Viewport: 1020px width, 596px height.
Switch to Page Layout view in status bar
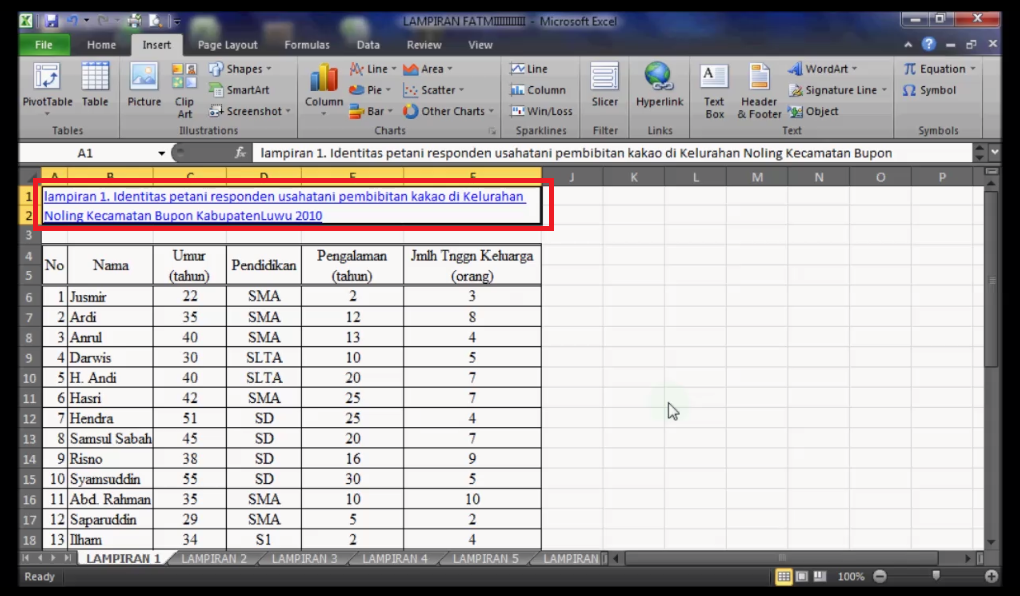[802, 576]
